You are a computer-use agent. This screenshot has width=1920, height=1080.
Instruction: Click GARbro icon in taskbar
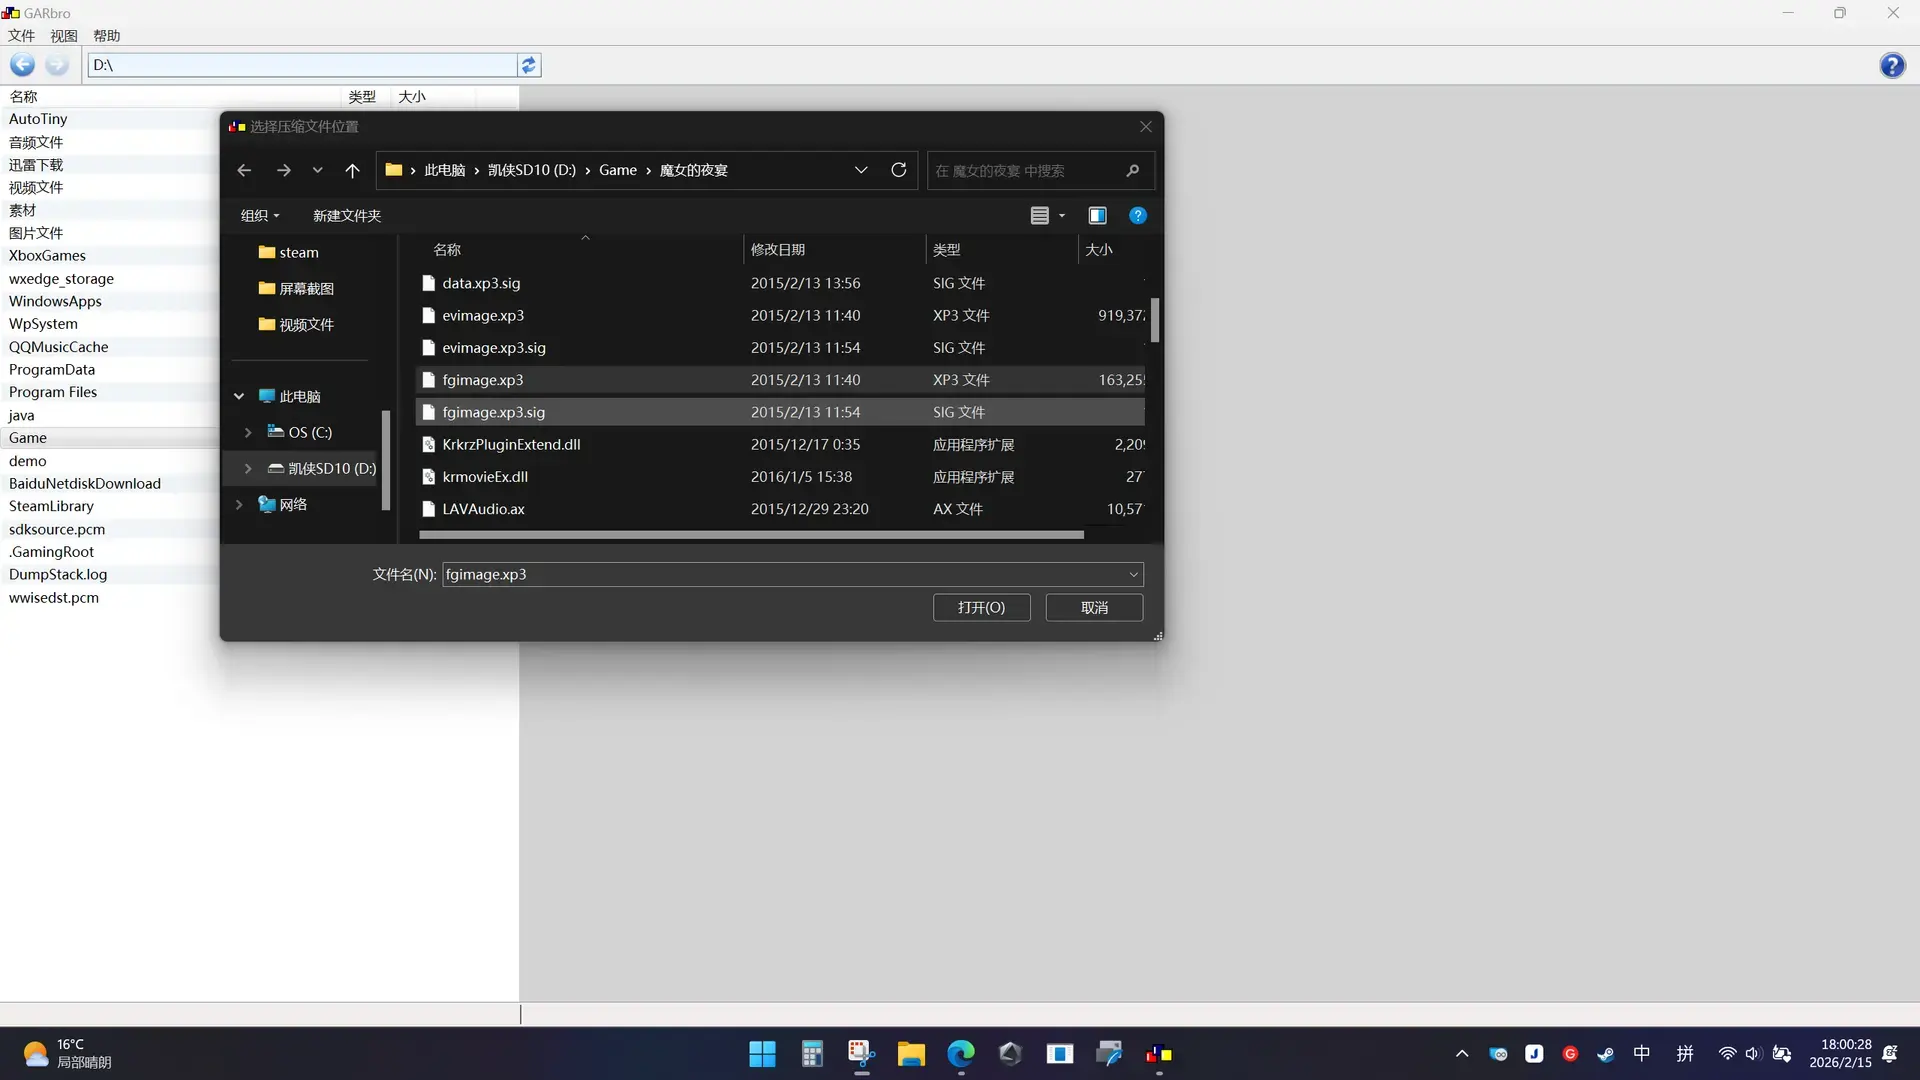coord(1159,1054)
